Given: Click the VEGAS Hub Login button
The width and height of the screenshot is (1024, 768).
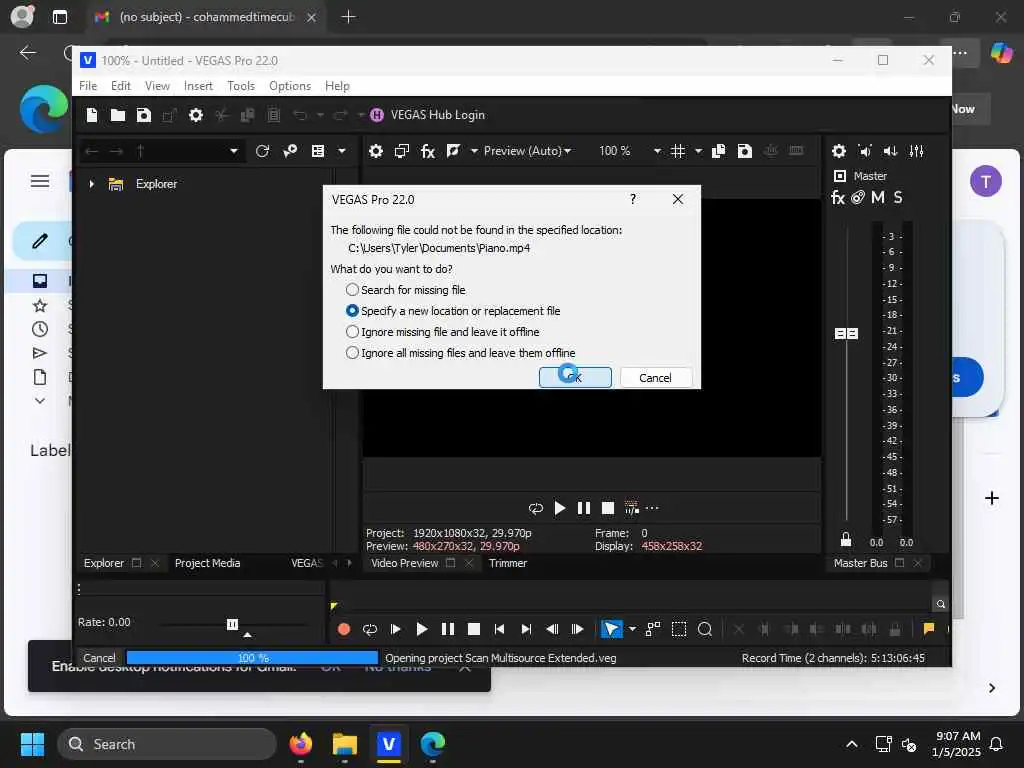Looking at the screenshot, I should pyautogui.click(x=428, y=115).
